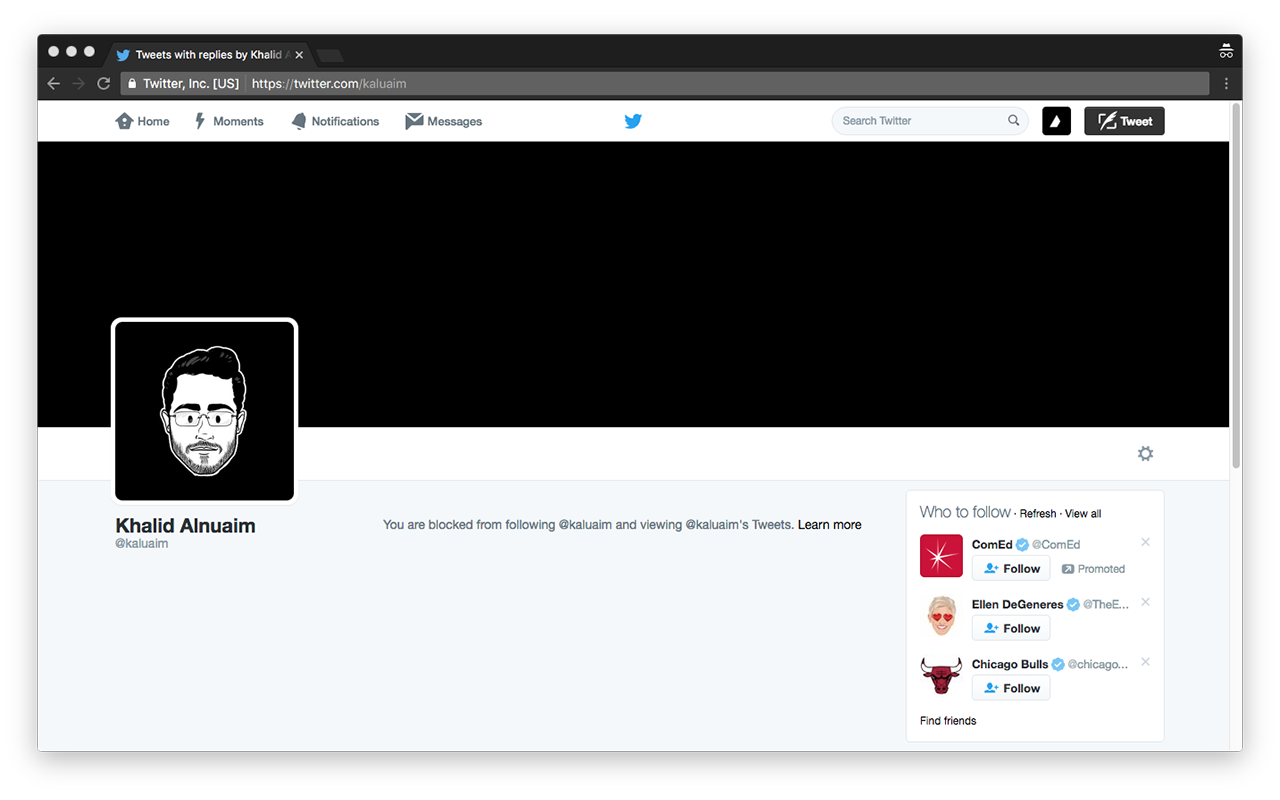The height and width of the screenshot is (800, 1280).
Task: Open Chicago Bulls avatar
Action: pyautogui.click(x=941, y=676)
